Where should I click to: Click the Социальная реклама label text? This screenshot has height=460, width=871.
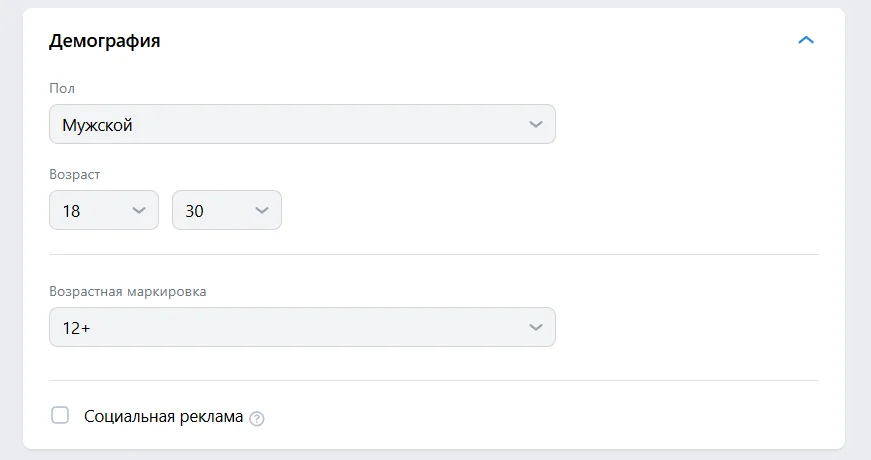click(164, 417)
